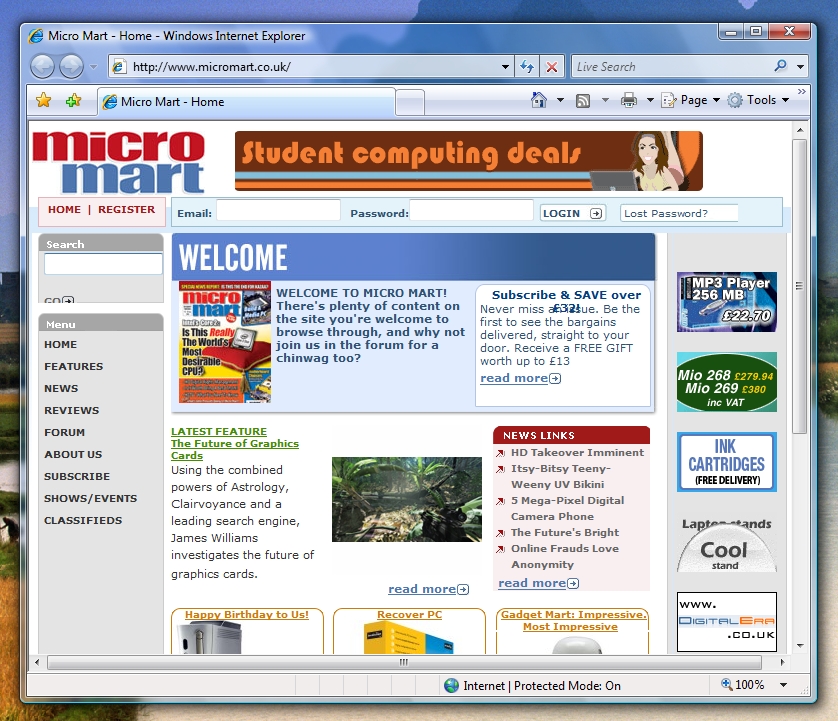The width and height of the screenshot is (838, 721).
Task: Click the Live Search magnifier icon
Action: point(781,67)
